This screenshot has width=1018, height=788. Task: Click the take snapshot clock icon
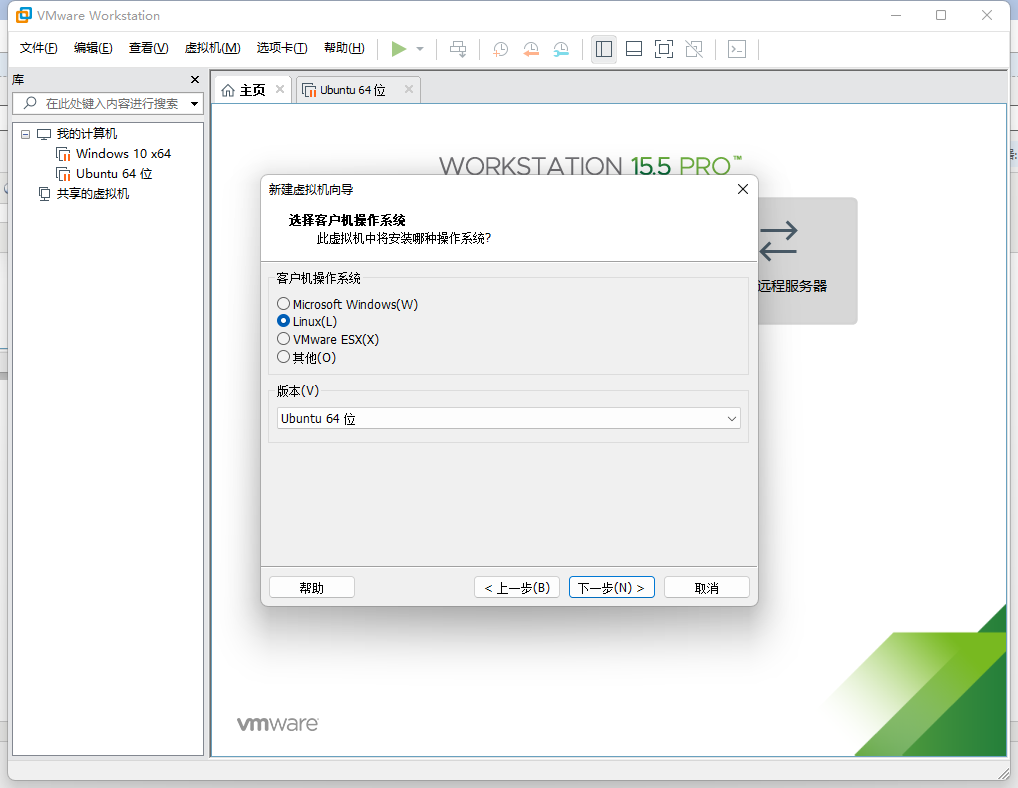point(500,49)
